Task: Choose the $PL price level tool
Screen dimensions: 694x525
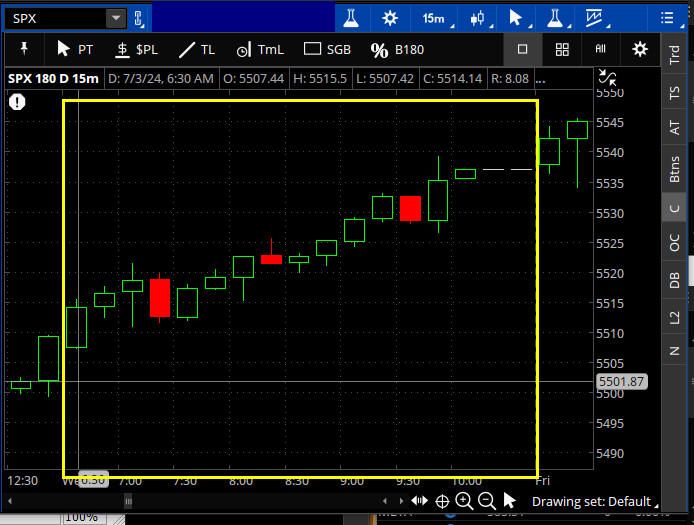Action: click(x=136, y=49)
